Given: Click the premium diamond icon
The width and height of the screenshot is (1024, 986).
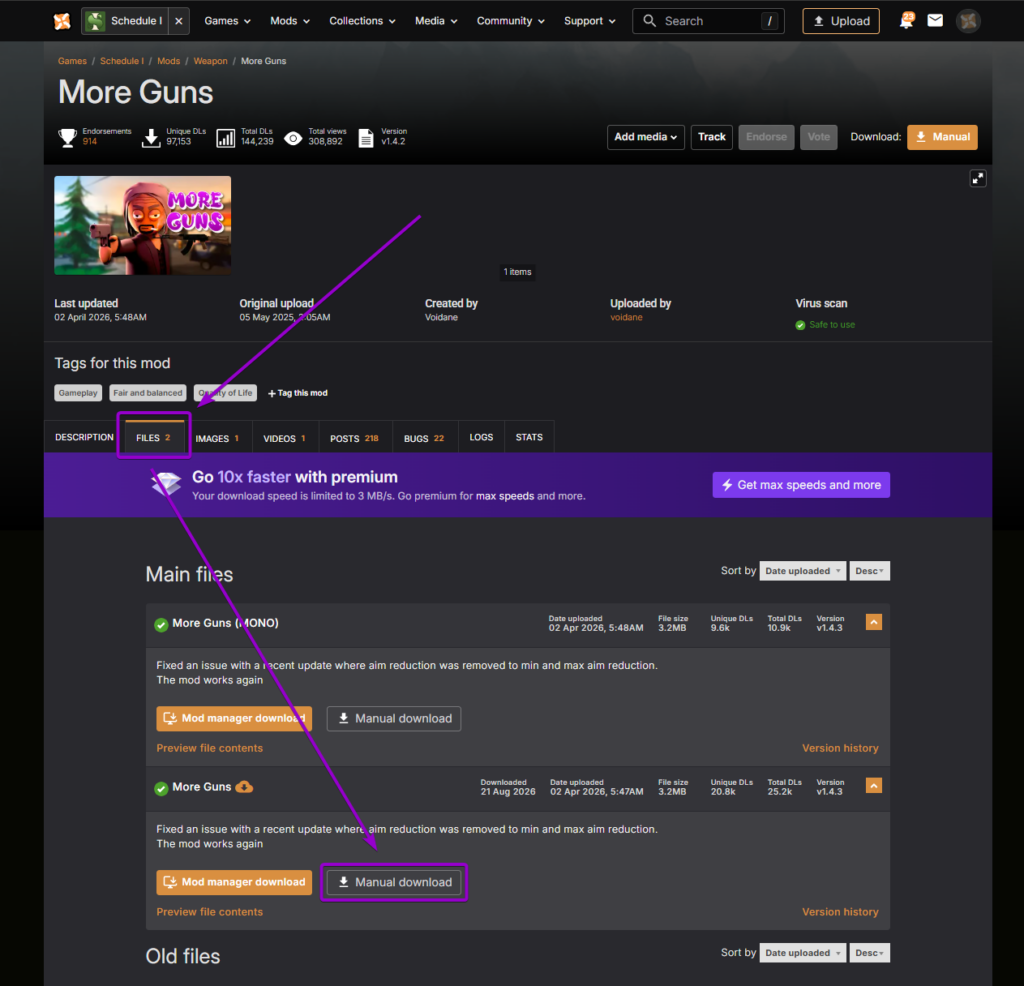Looking at the screenshot, I should pyautogui.click(x=166, y=484).
